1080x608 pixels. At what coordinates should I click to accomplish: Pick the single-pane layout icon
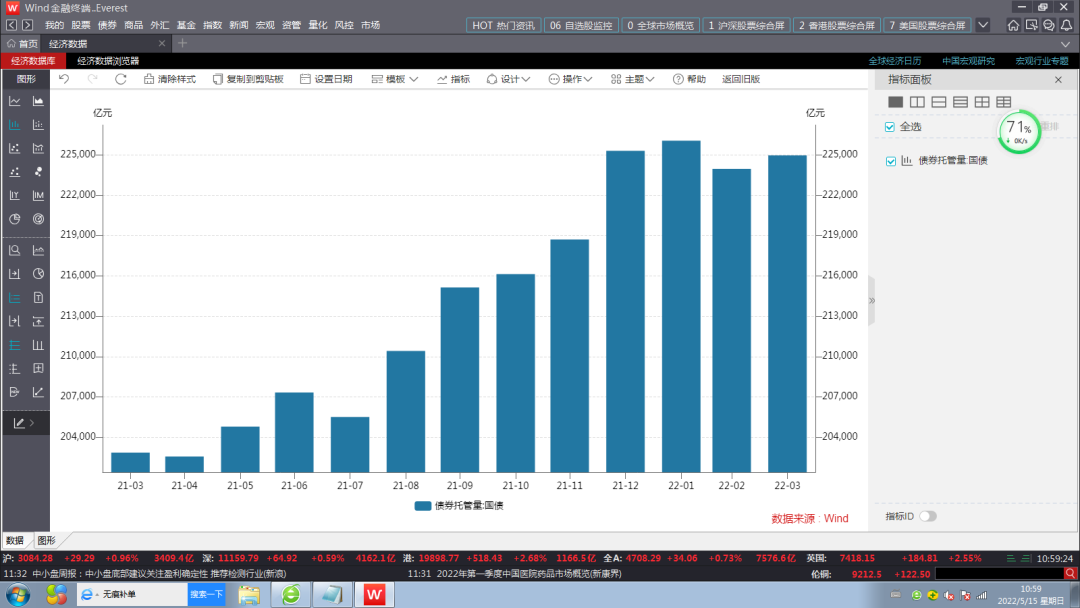pyautogui.click(x=895, y=102)
